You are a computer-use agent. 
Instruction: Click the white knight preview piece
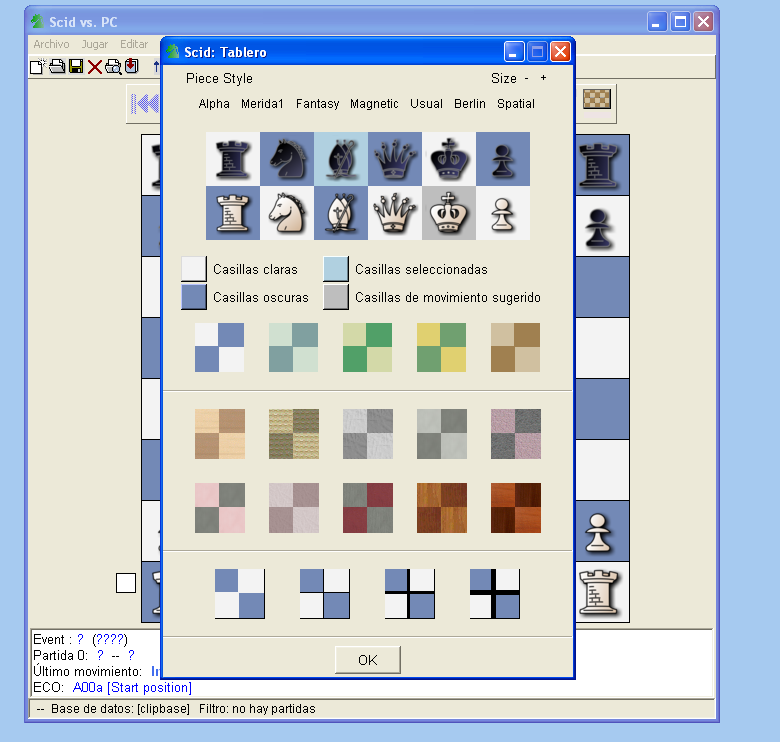(287, 213)
